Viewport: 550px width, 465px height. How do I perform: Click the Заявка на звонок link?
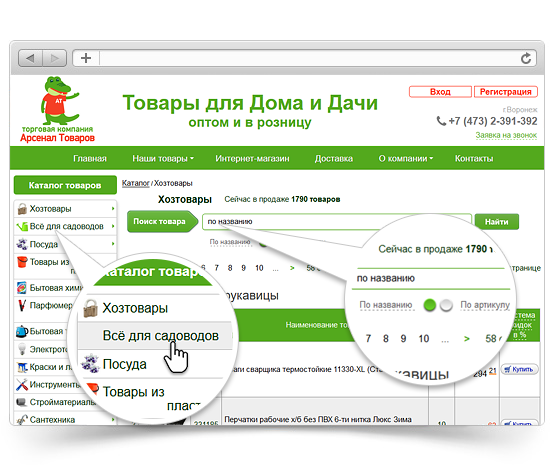pyautogui.click(x=506, y=135)
